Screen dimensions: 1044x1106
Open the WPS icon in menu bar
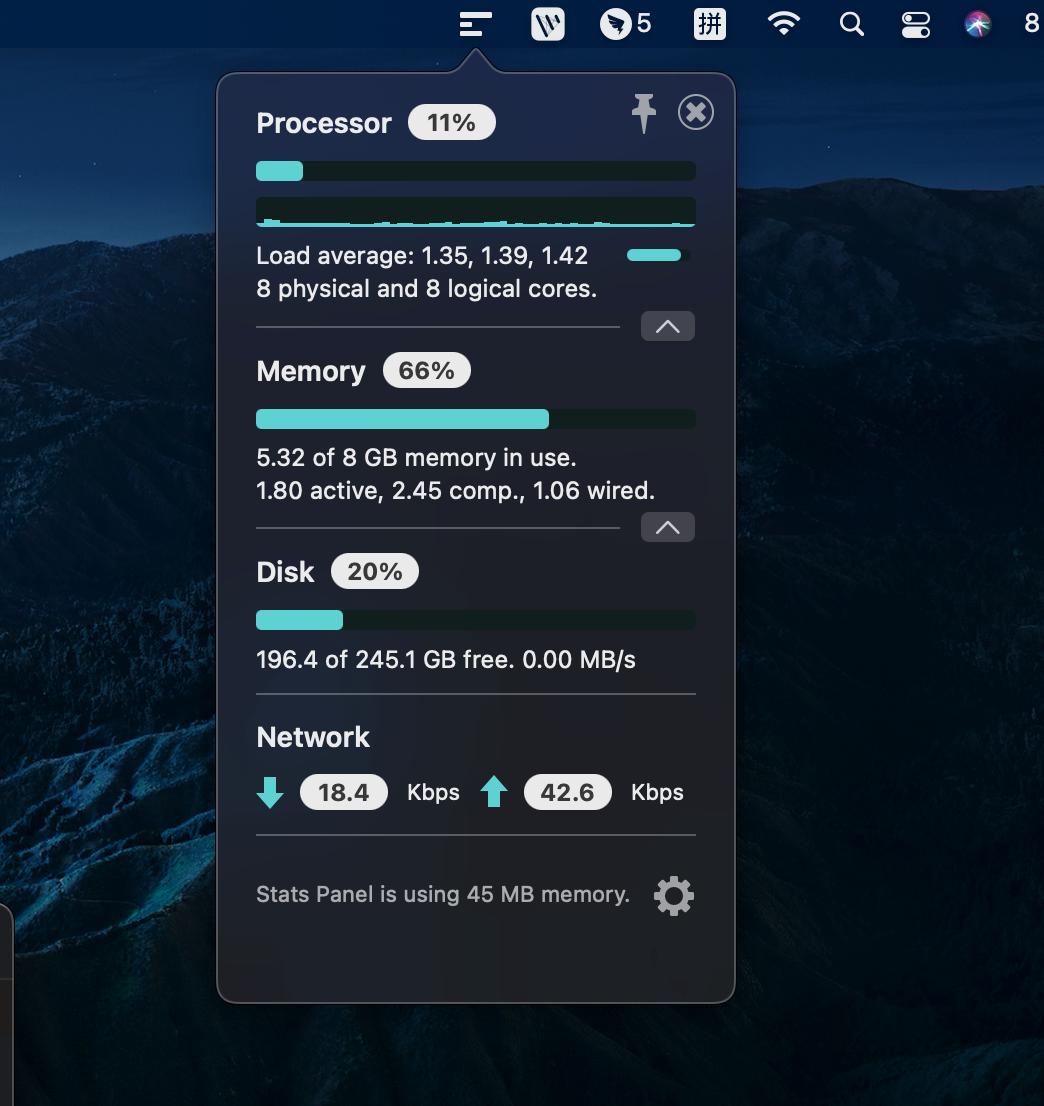[547, 24]
